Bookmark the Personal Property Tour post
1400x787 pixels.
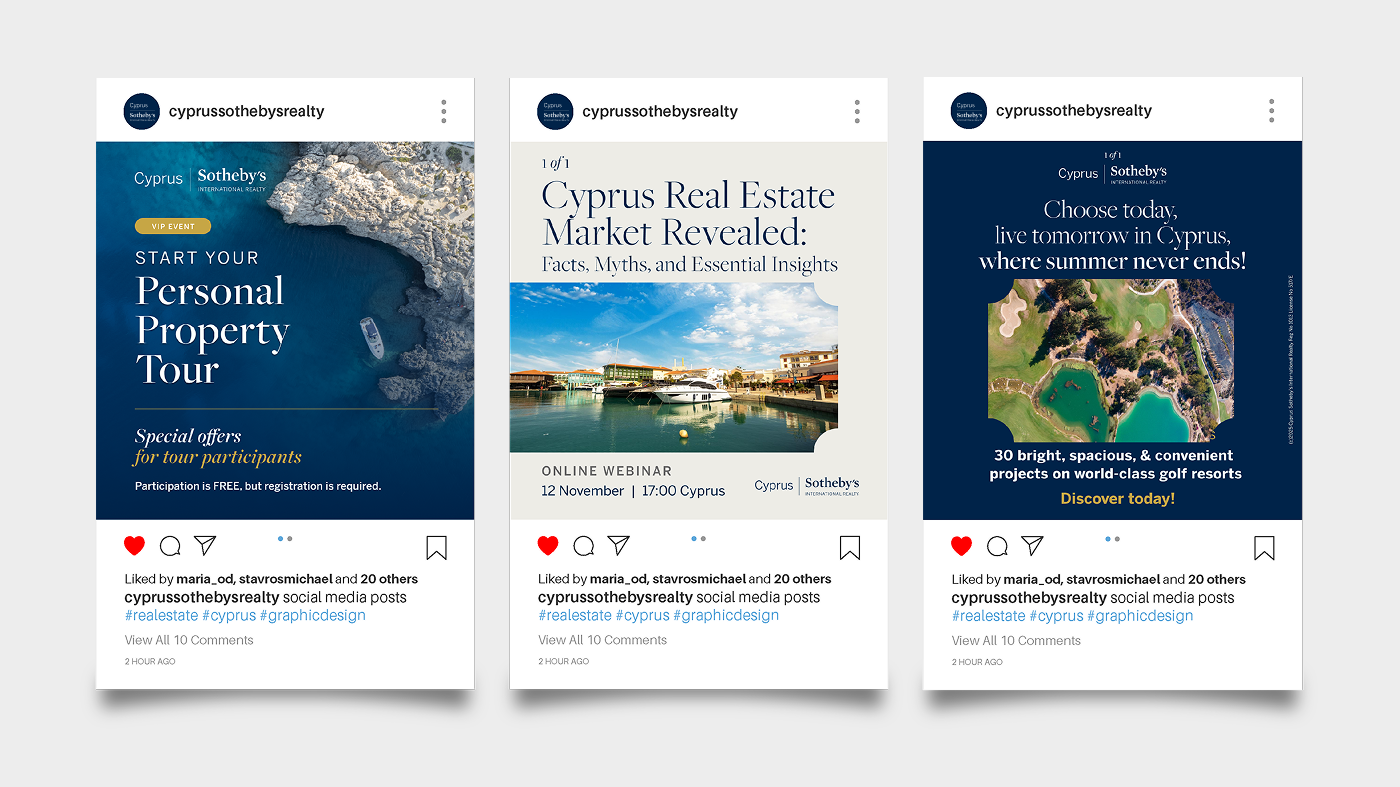tap(436, 547)
